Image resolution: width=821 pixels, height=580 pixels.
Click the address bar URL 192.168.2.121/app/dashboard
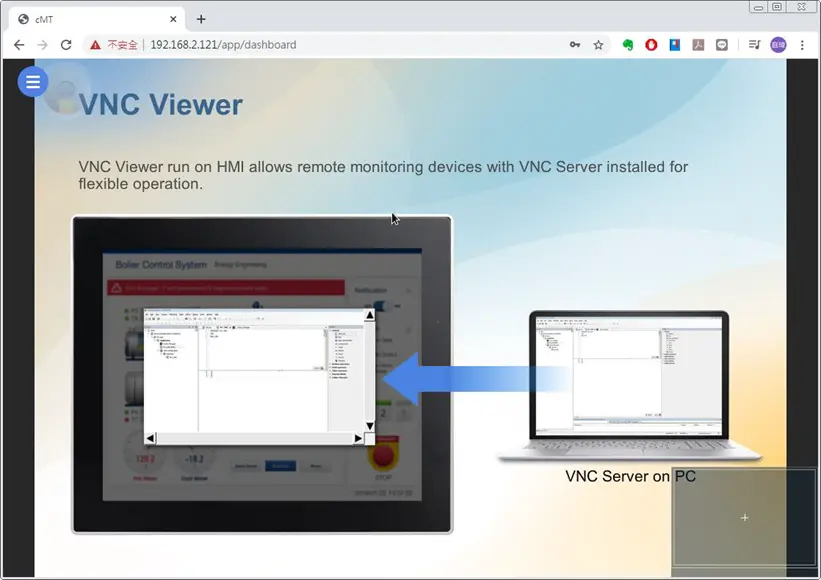pyautogui.click(x=223, y=45)
